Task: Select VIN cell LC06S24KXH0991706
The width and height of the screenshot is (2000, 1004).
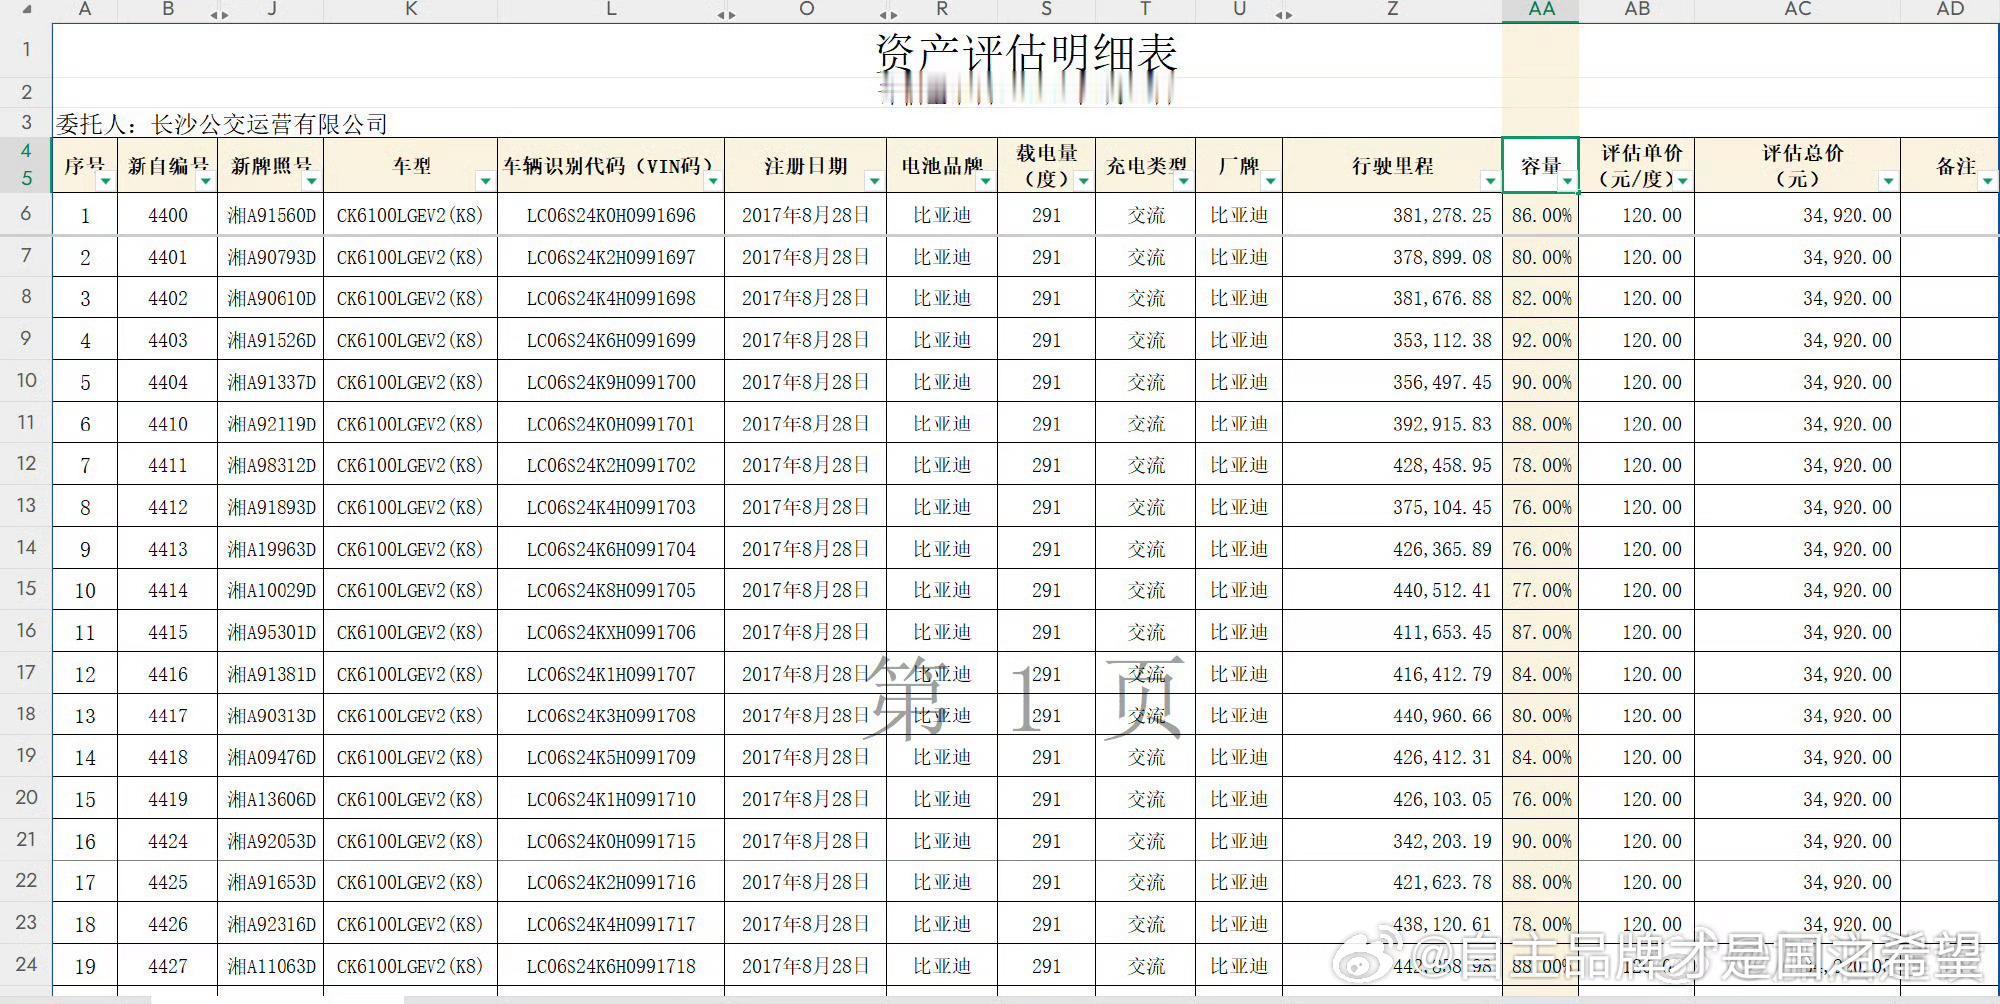Action: [611, 632]
